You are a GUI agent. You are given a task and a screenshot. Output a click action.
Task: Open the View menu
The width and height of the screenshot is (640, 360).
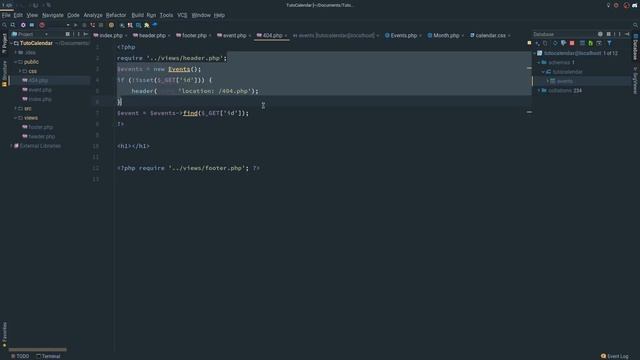click(x=32, y=15)
